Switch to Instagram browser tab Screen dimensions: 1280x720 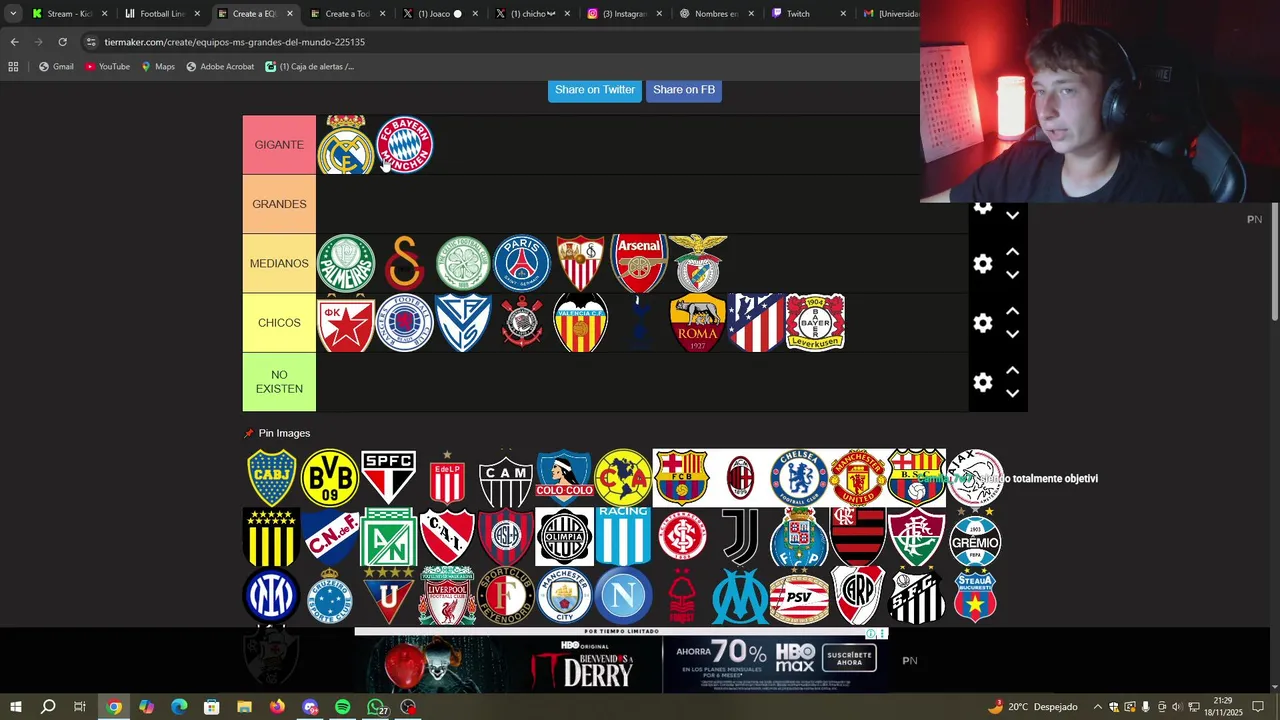point(624,14)
